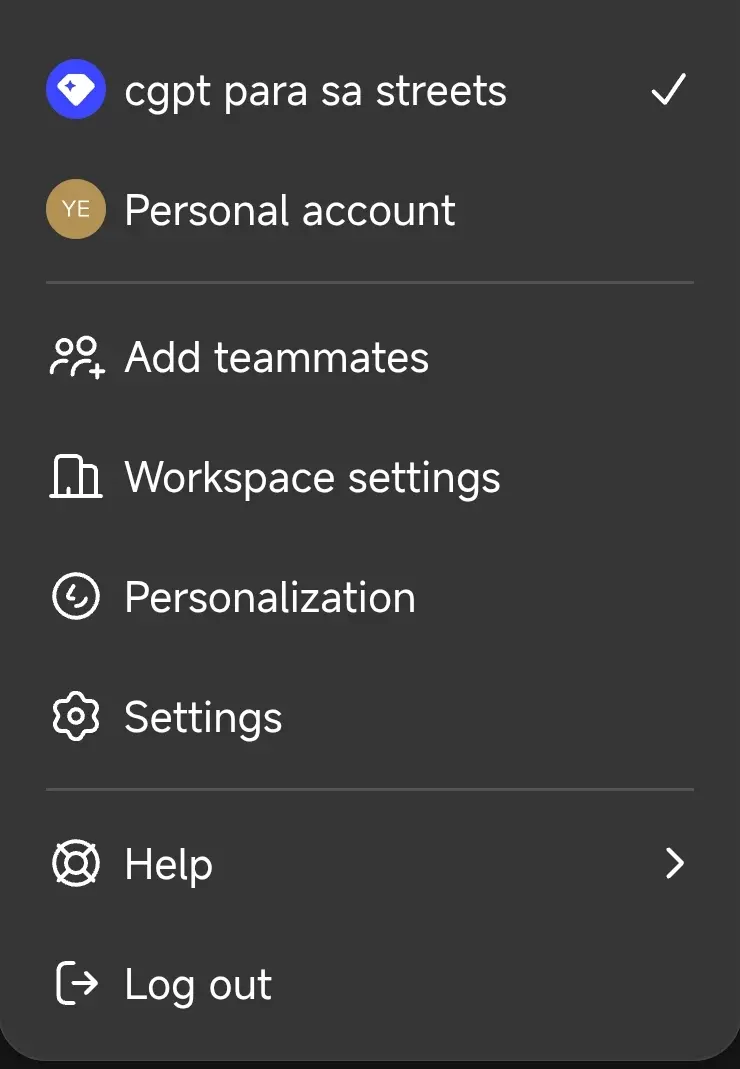Click the Help lifebuoy icon
The height and width of the screenshot is (1069, 740).
(76, 863)
